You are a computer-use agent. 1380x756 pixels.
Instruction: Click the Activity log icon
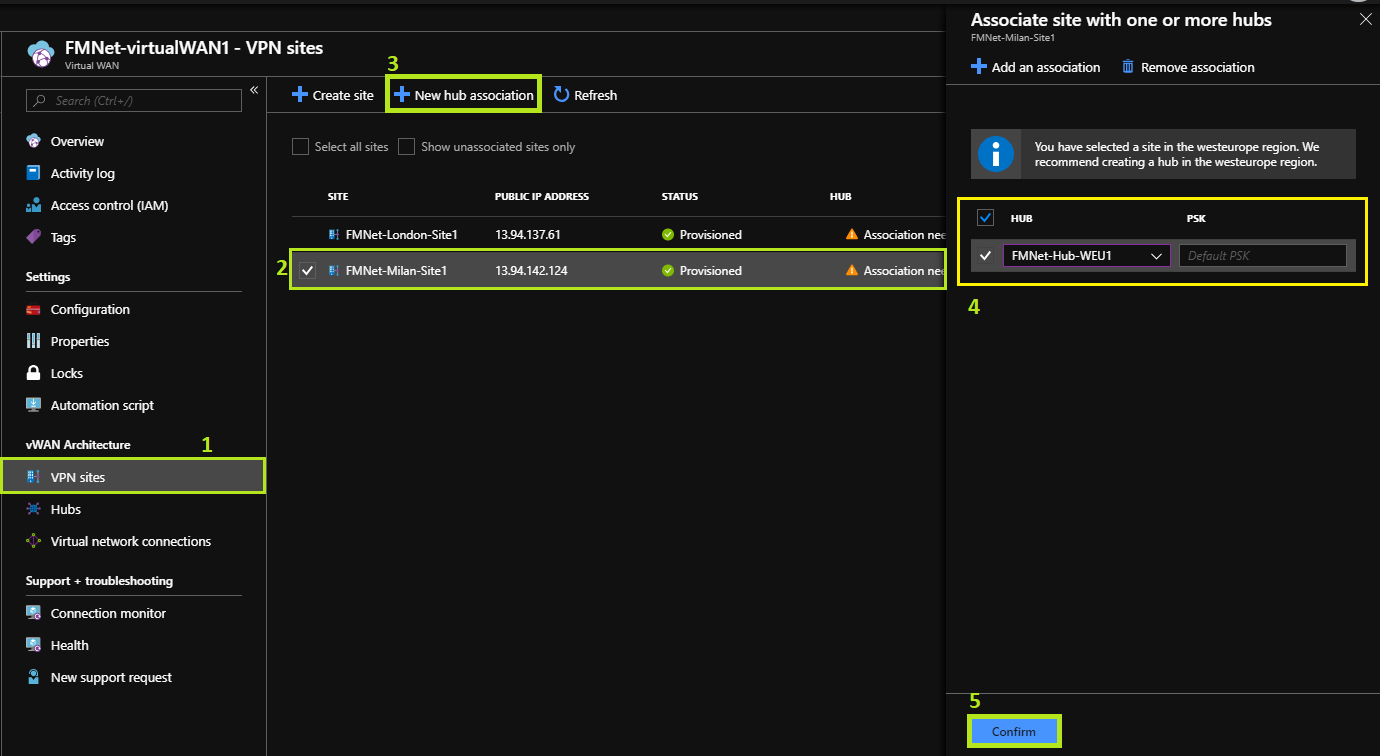[34, 173]
